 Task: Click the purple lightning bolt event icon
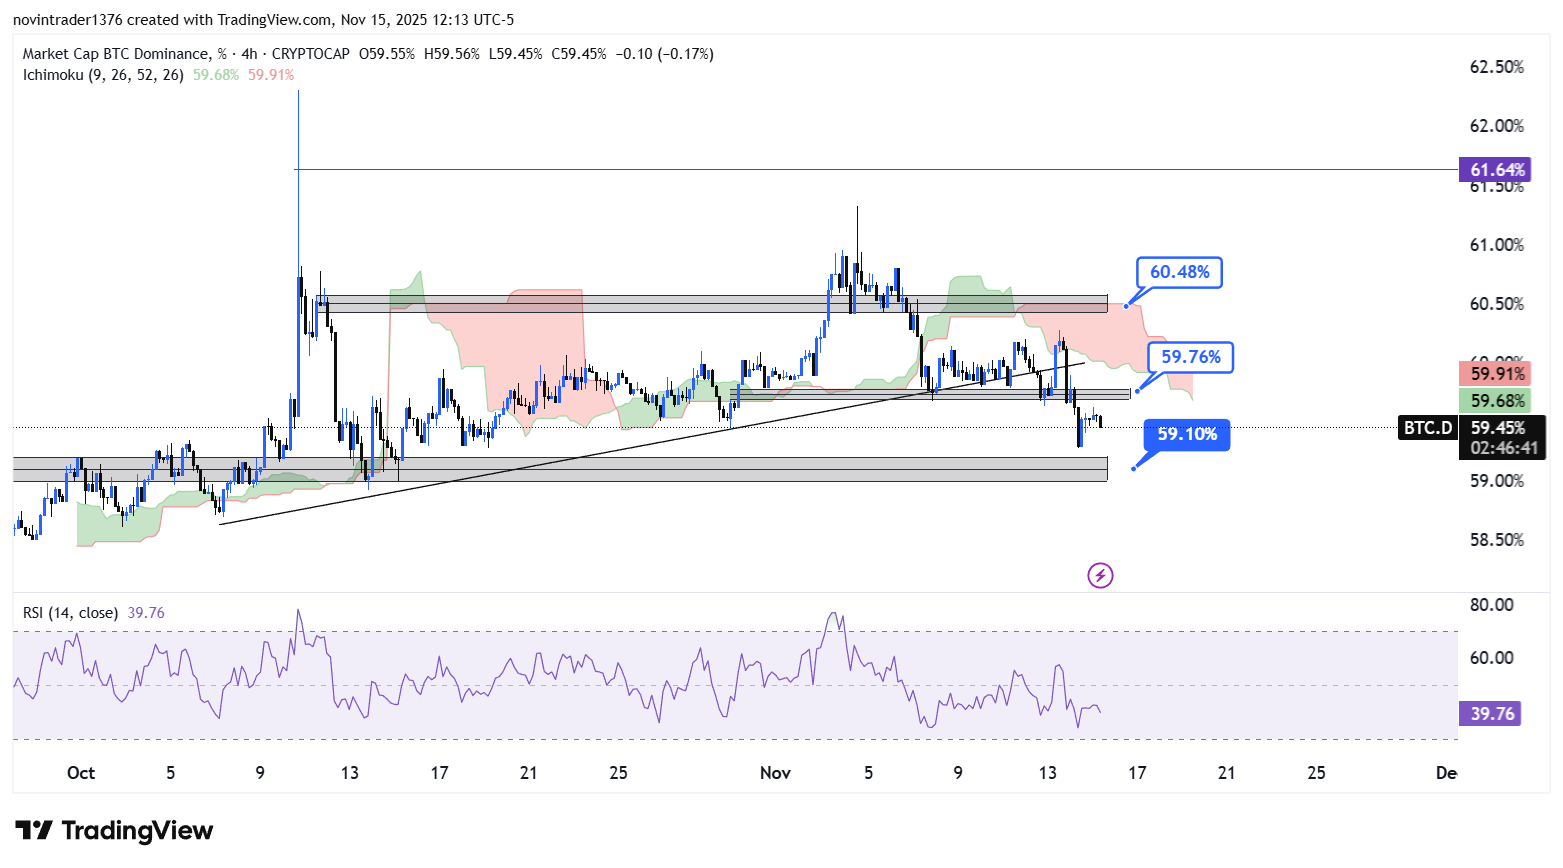tap(1100, 575)
